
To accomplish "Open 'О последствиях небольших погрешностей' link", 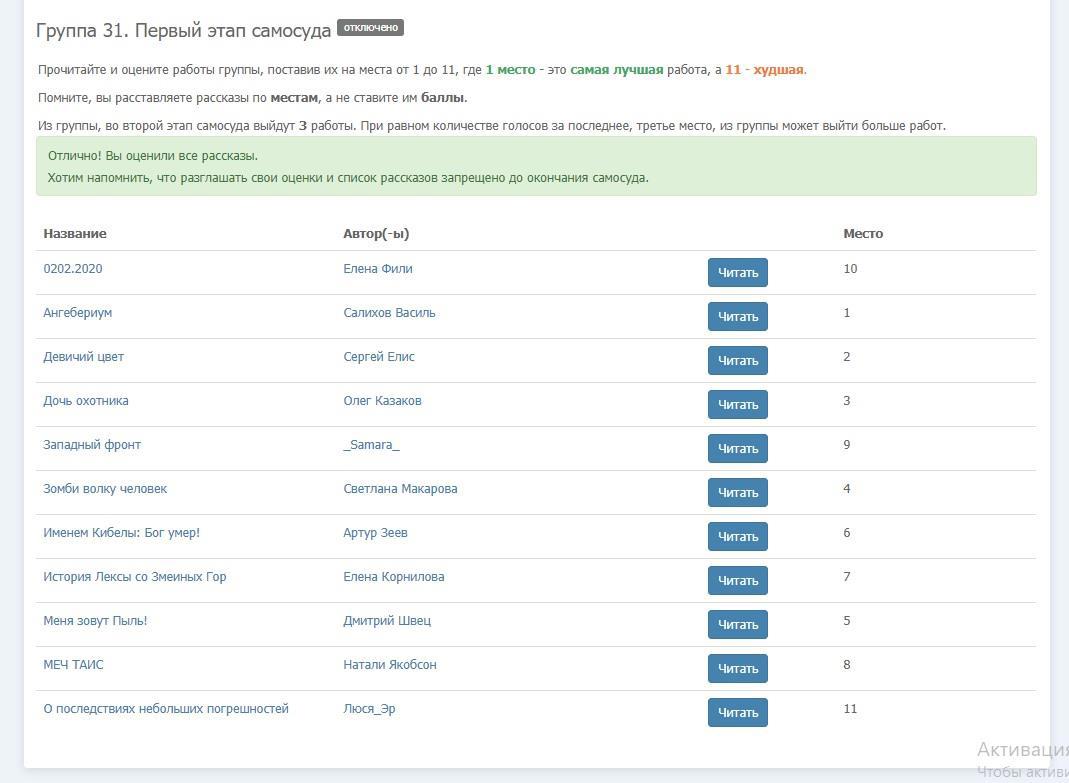I will 166,709.
